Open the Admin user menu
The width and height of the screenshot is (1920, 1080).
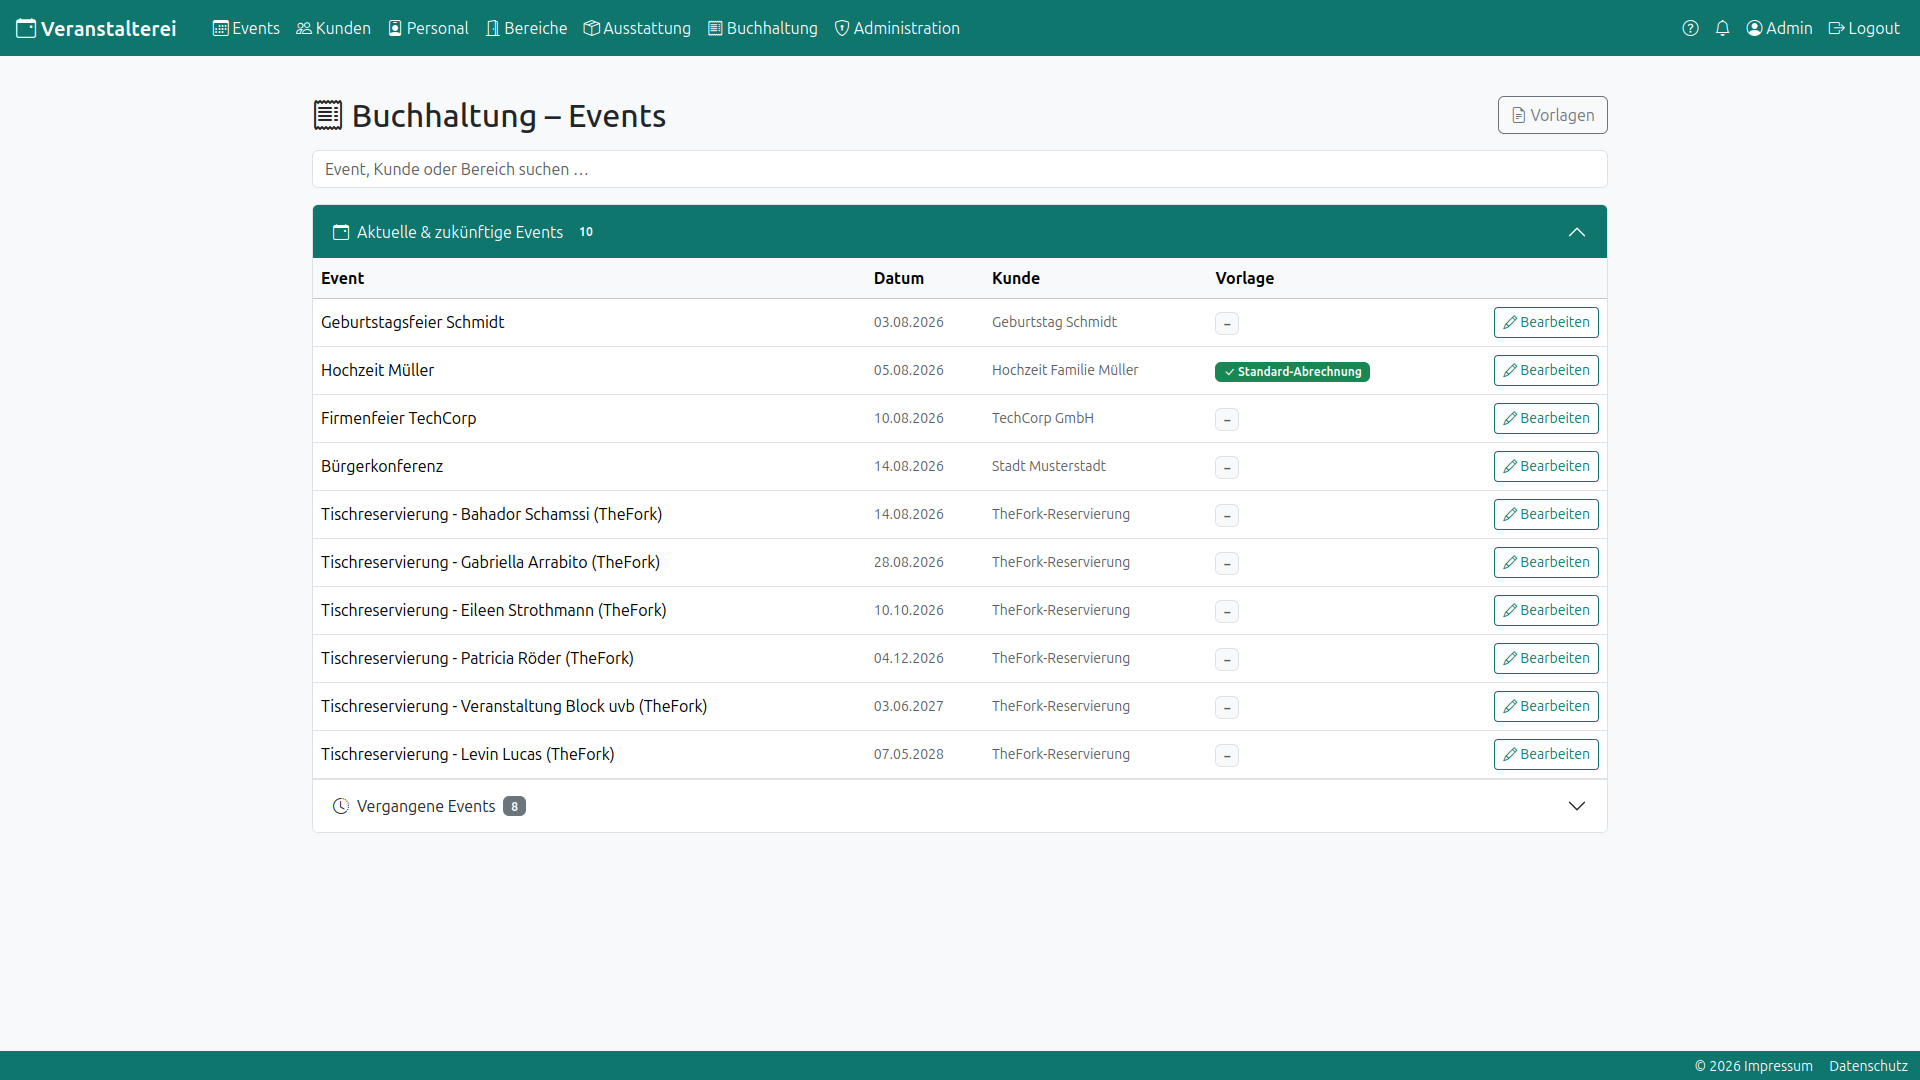1779,28
